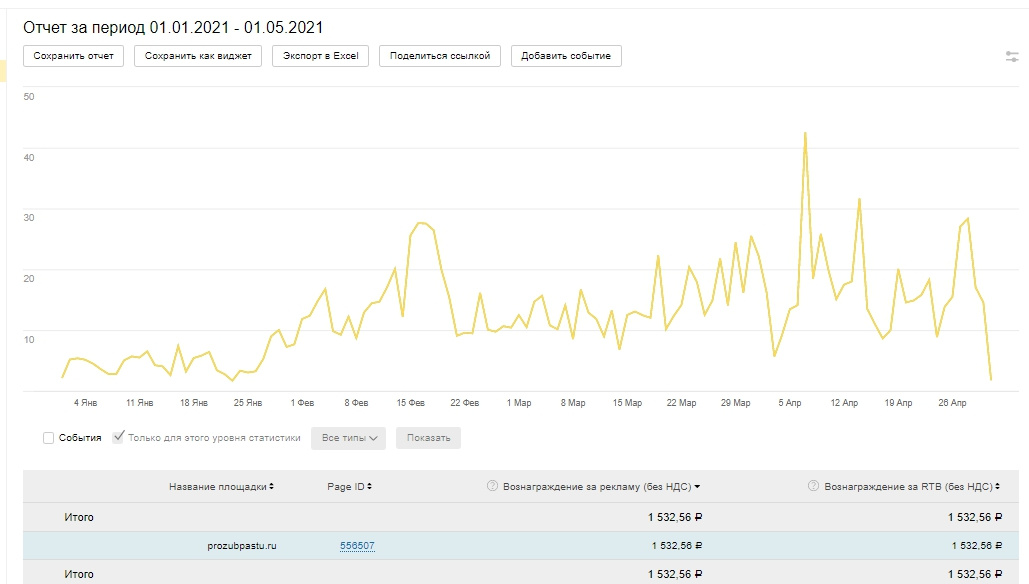Click 26 Апр axis label

[x=952, y=403]
